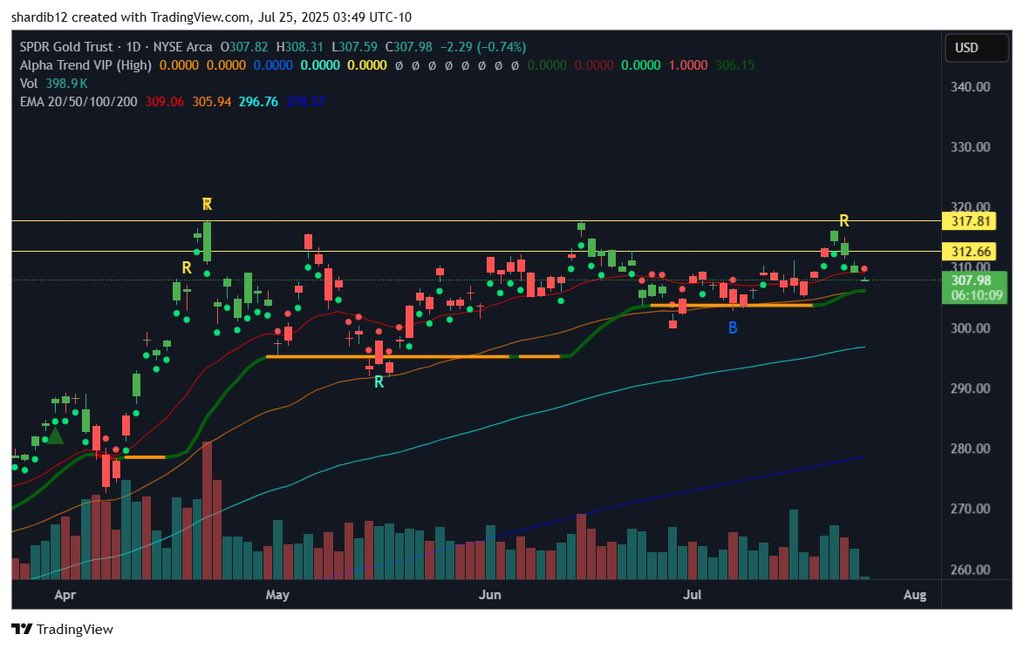Open the USD currency selector
The height and width of the screenshot is (648, 1024).
click(976, 48)
